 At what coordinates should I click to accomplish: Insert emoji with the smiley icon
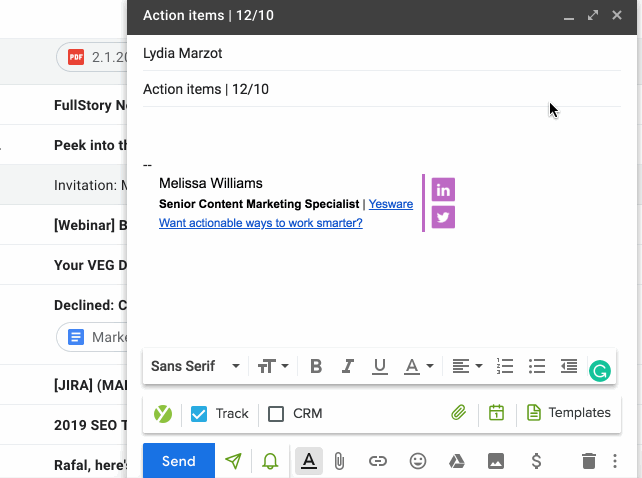[x=418, y=461]
